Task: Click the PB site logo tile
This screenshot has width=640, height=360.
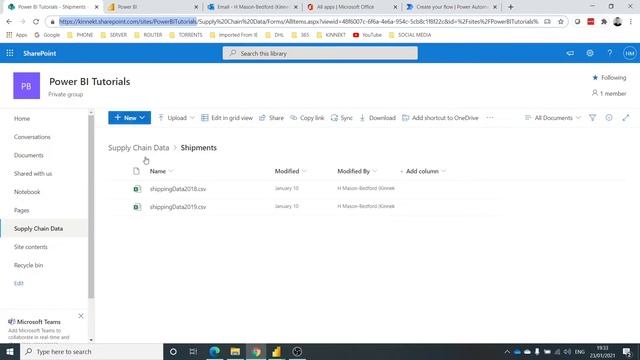Action: tap(27, 86)
